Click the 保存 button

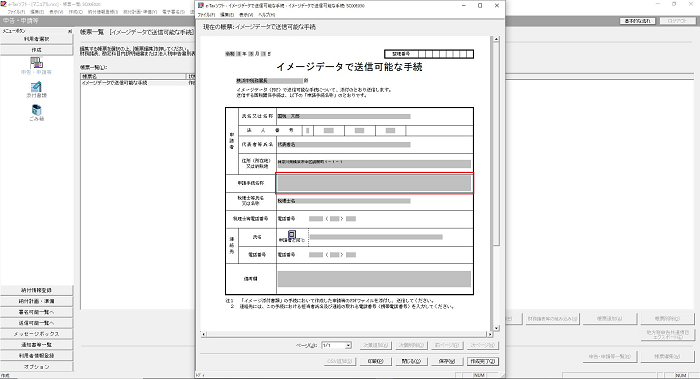click(446, 361)
